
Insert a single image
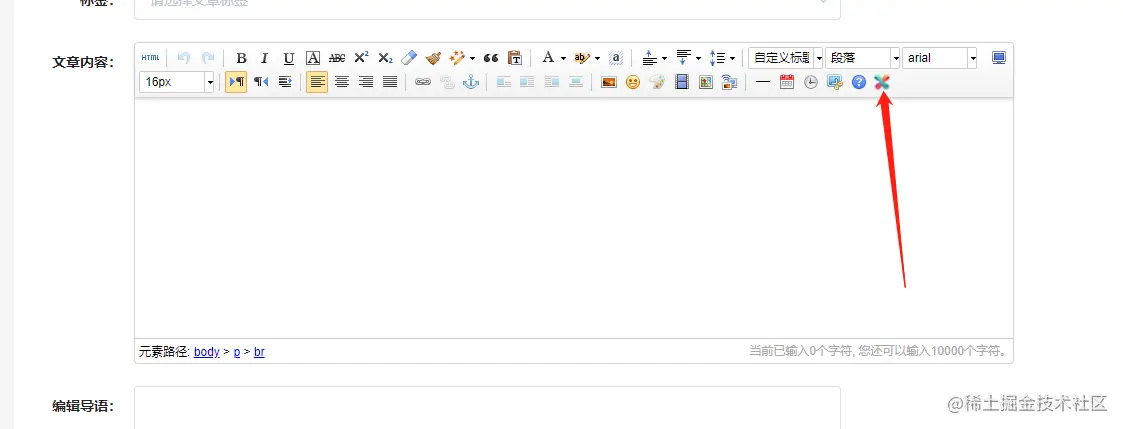click(x=609, y=82)
